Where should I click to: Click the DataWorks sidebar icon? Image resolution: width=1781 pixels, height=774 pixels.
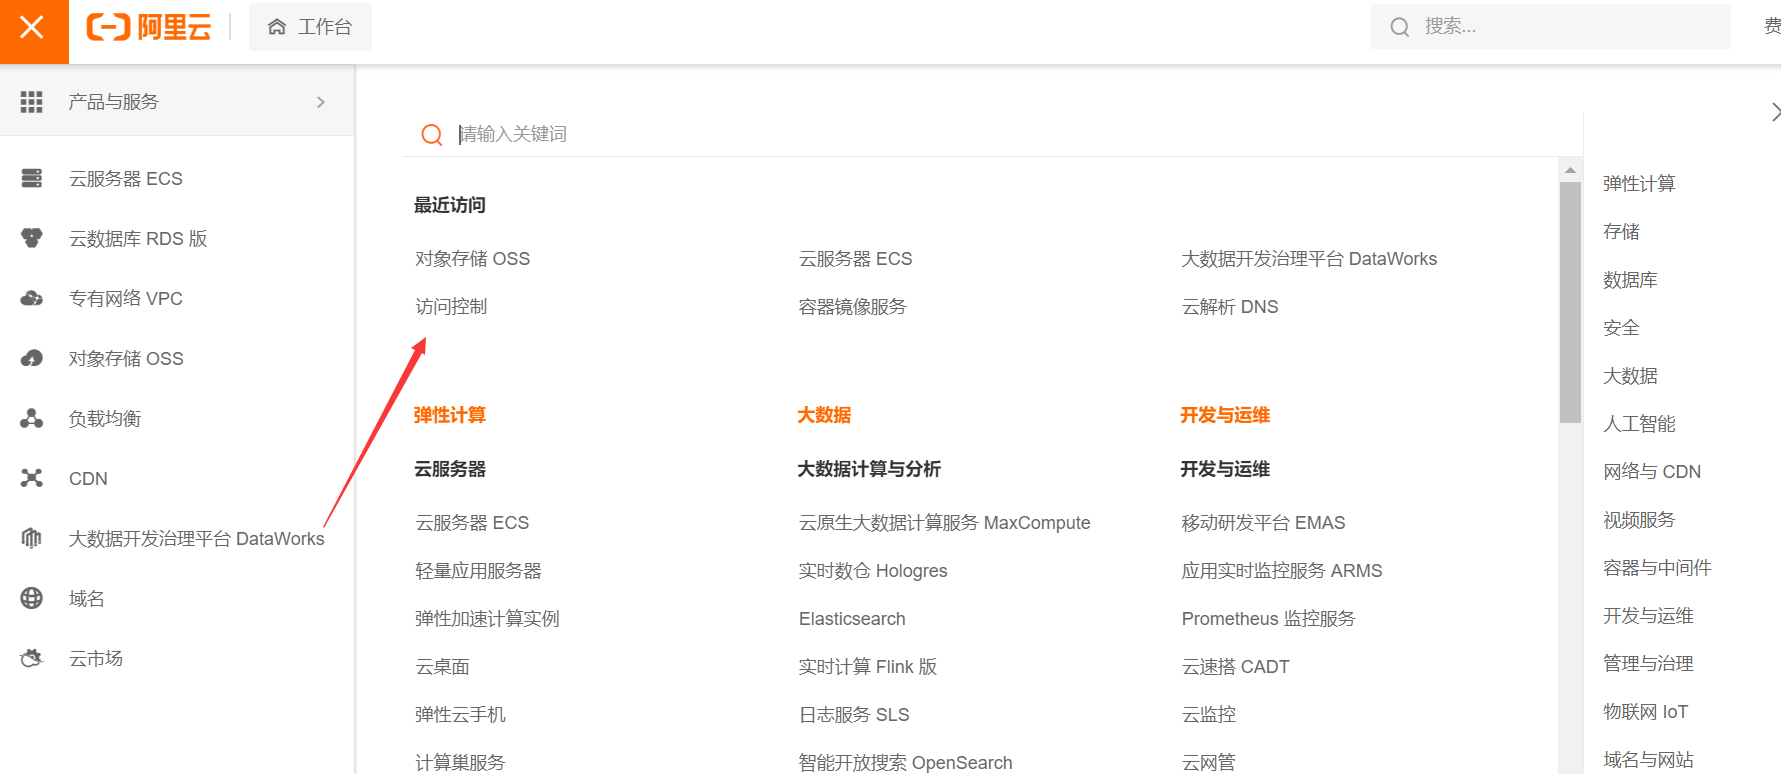coord(32,539)
